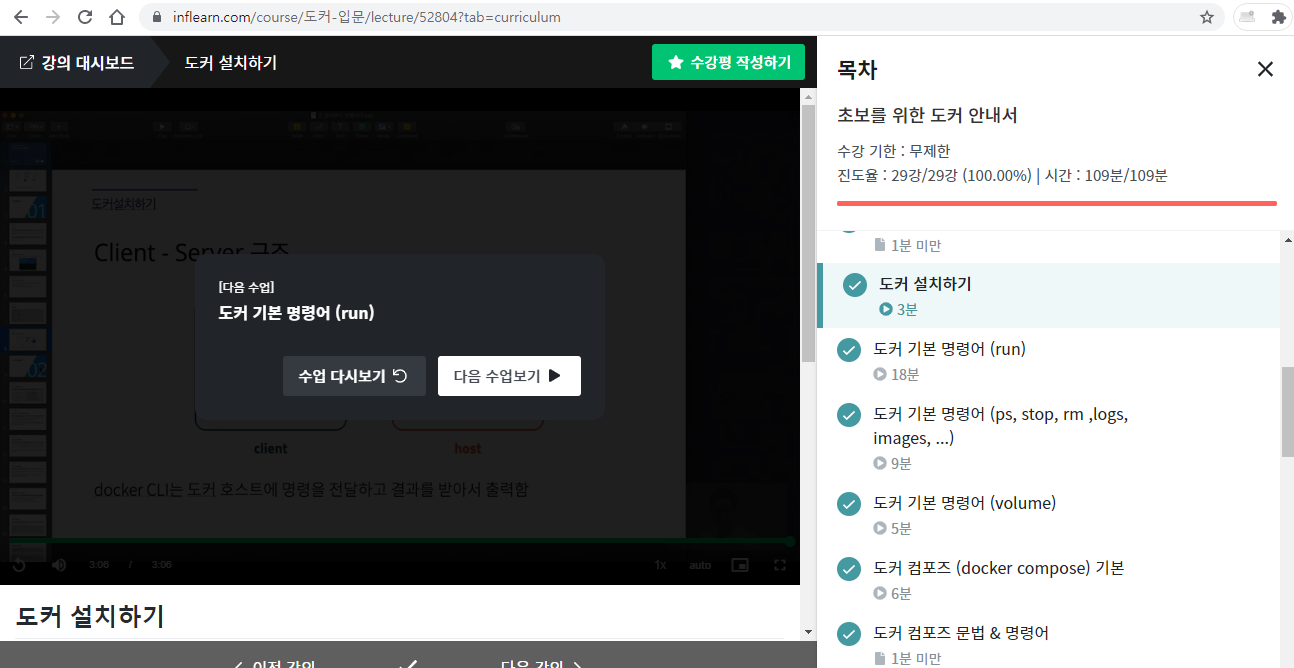The image size is (1294, 668).
Task: Open the extensions puzzle-piece icon
Action: (x=1277, y=17)
